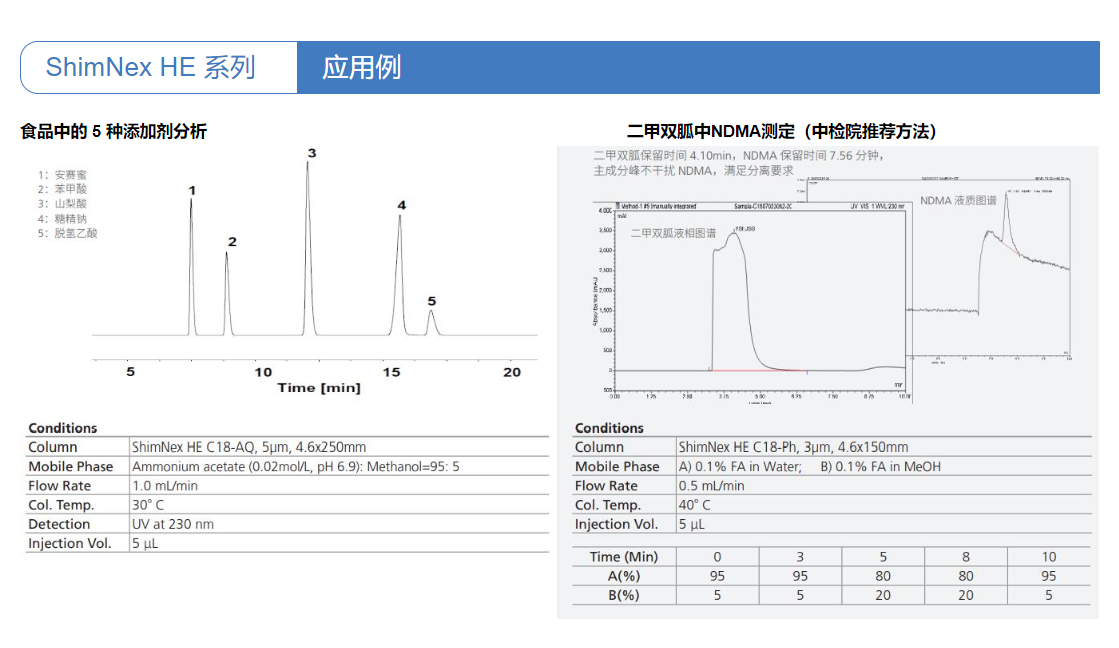Click the peak 5 label on the chromatogram
Image resolution: width=1119 pixels, height=648 pixels.
click(x=432, y=301)
